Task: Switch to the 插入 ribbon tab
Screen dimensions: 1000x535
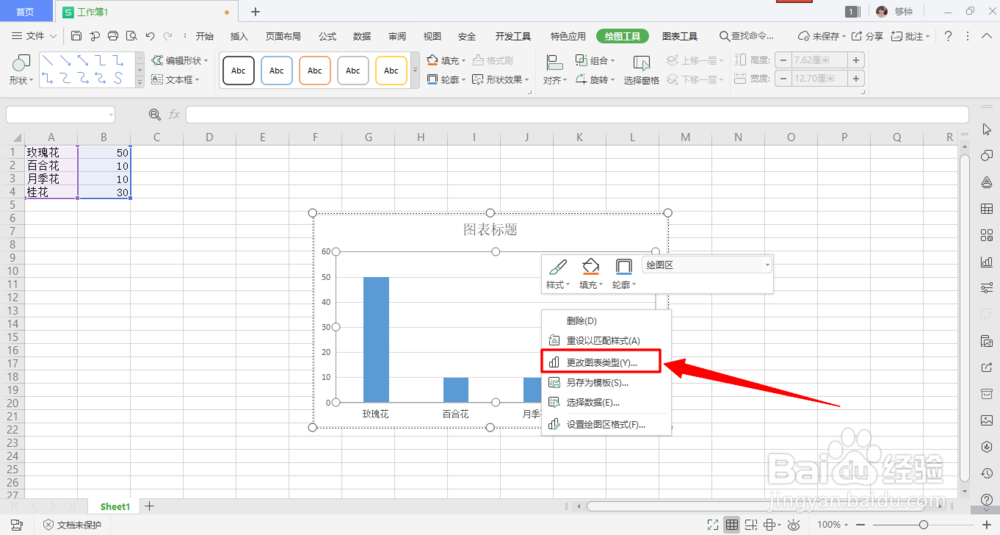Action: 239,36
